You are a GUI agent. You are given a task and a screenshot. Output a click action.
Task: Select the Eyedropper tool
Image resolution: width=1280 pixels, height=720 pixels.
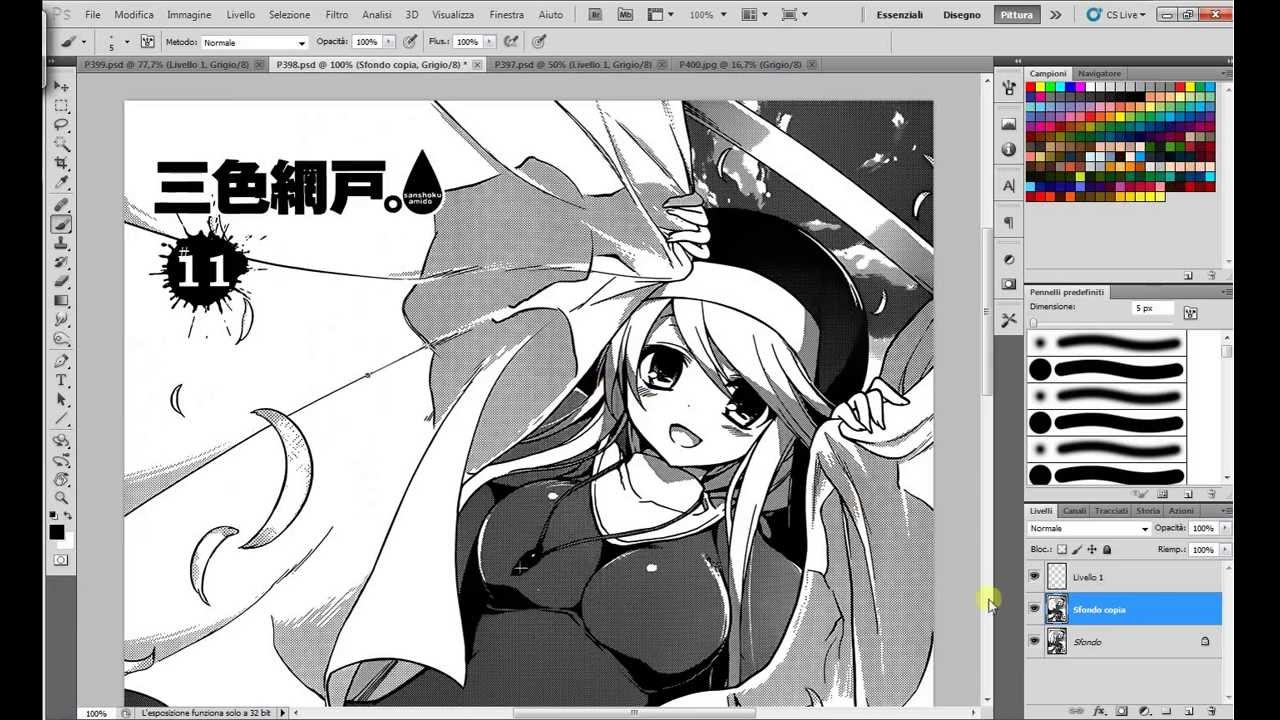tap(61, 182)
